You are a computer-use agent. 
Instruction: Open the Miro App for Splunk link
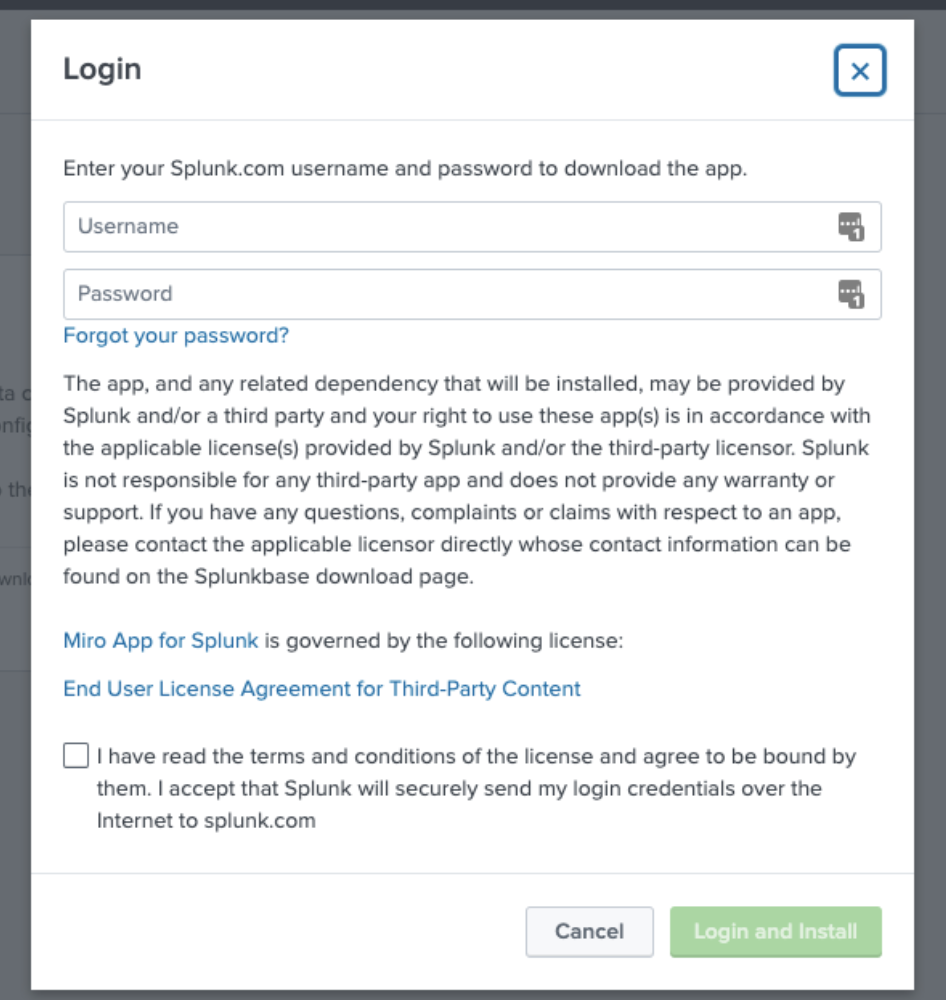(x=161, y=640)
